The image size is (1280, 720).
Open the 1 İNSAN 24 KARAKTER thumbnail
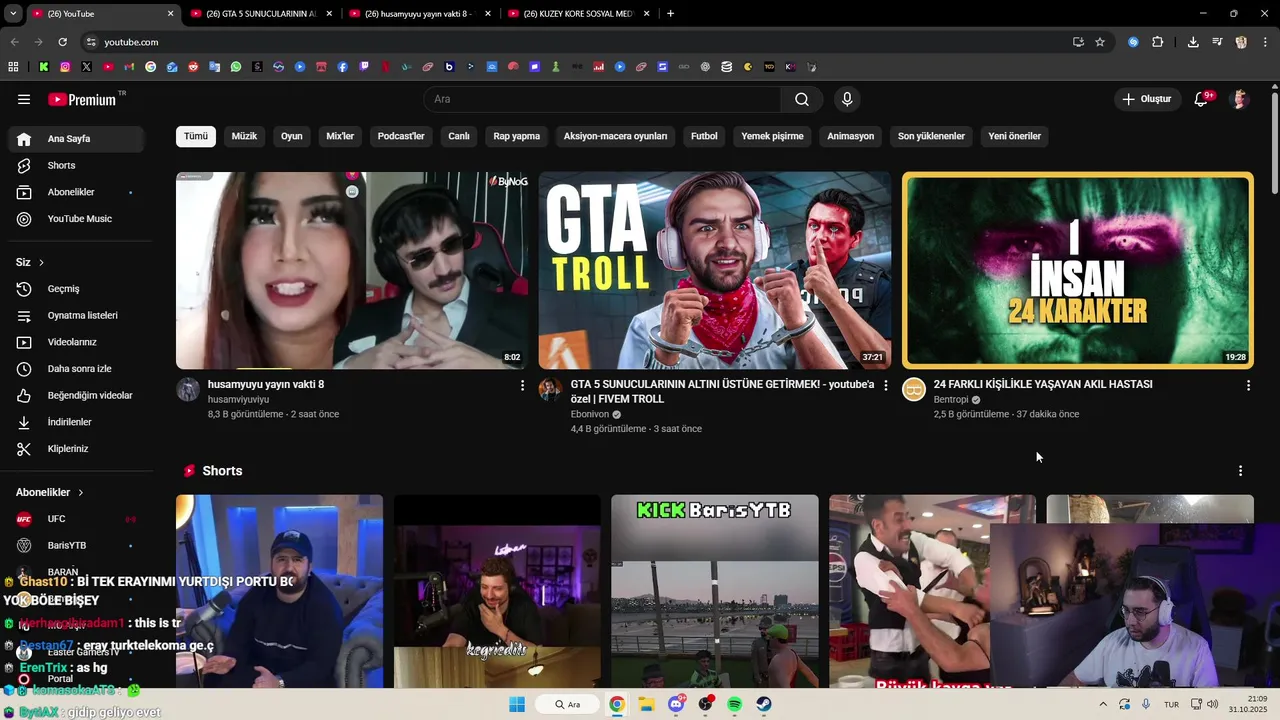pos(1077,270)
